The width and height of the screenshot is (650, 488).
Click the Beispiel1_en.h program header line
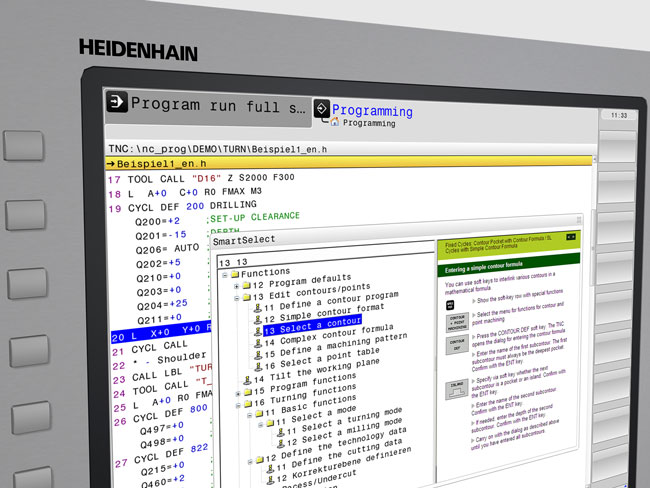(x=349, y=163)
